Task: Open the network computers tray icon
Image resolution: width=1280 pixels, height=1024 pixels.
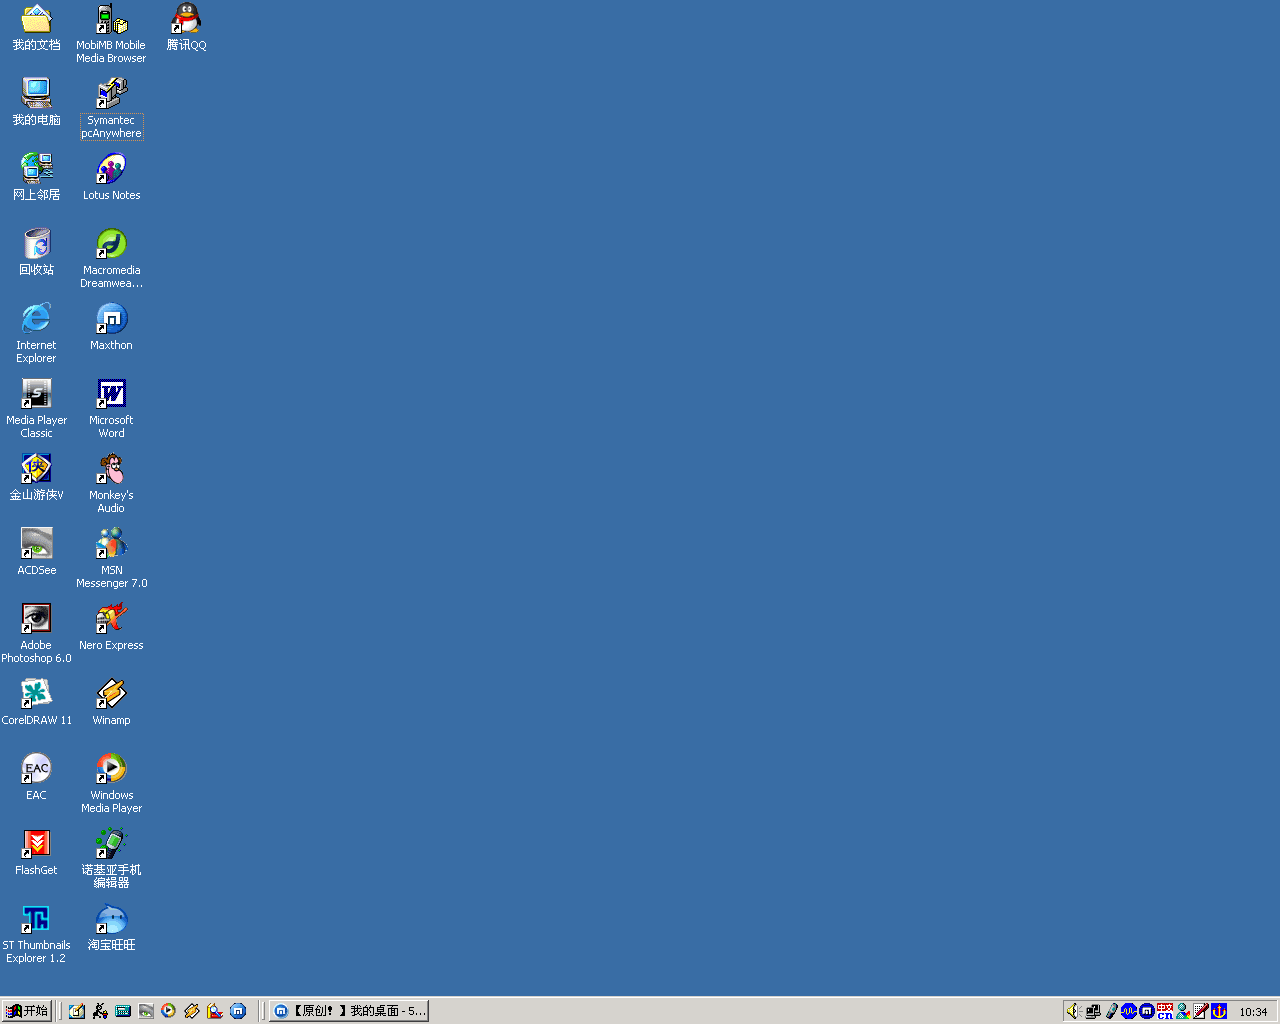Action: click(1093, 1011)
